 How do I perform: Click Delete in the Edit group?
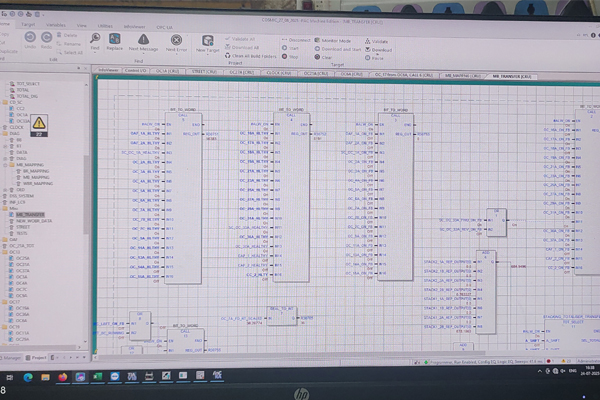pyautogui.click(x=67, y=35)
